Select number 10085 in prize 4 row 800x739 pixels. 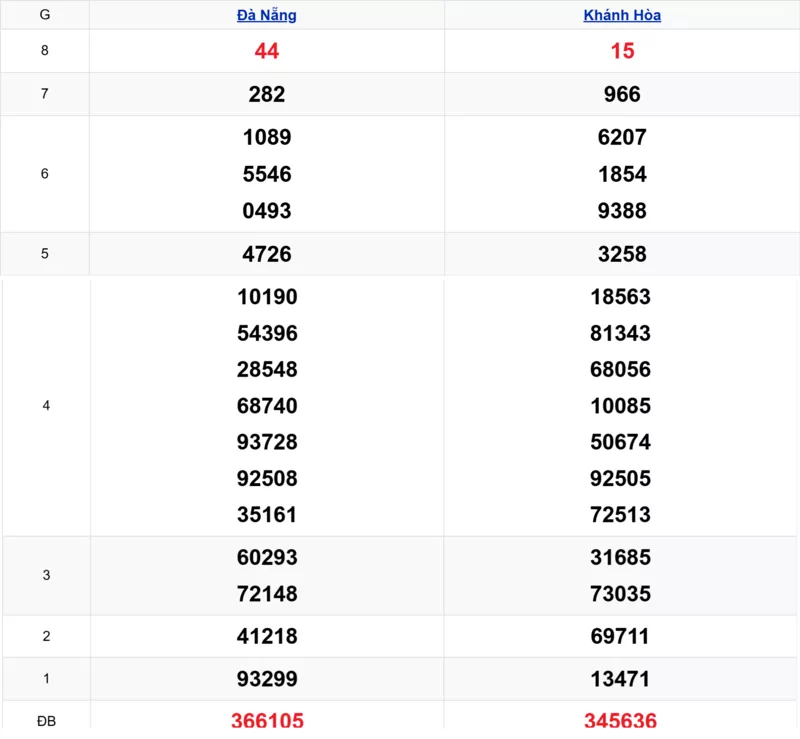[x=622, y=406]
